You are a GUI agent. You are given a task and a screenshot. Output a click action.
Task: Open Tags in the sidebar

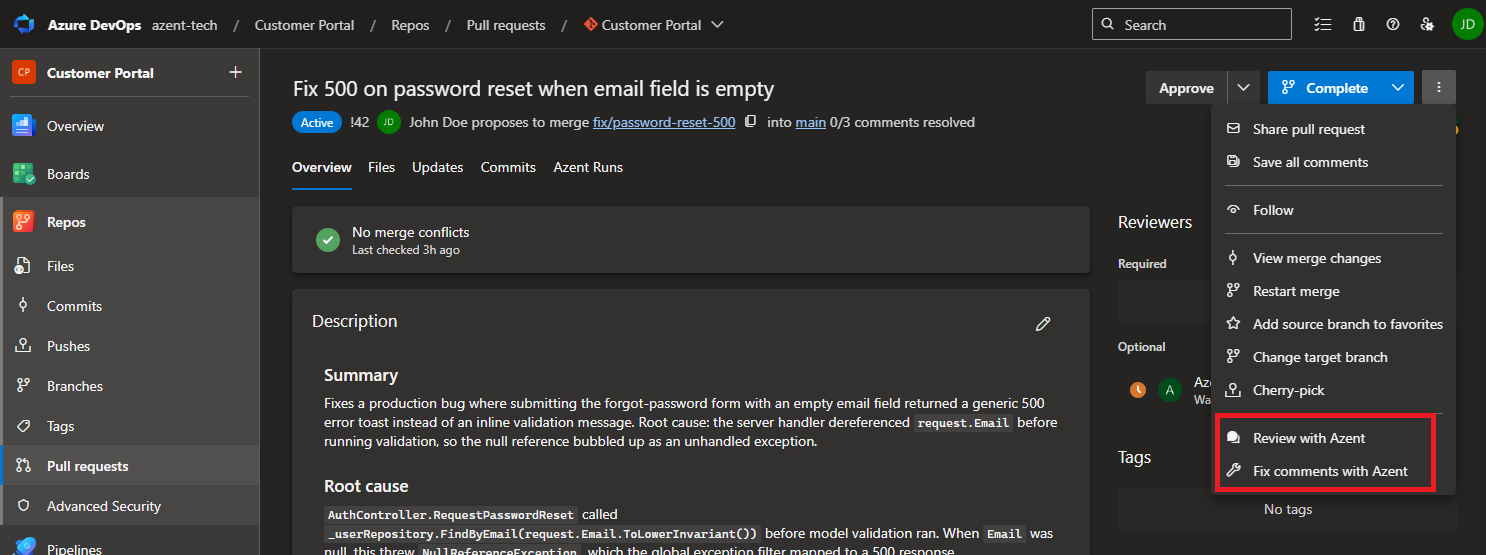pos(130,426)
